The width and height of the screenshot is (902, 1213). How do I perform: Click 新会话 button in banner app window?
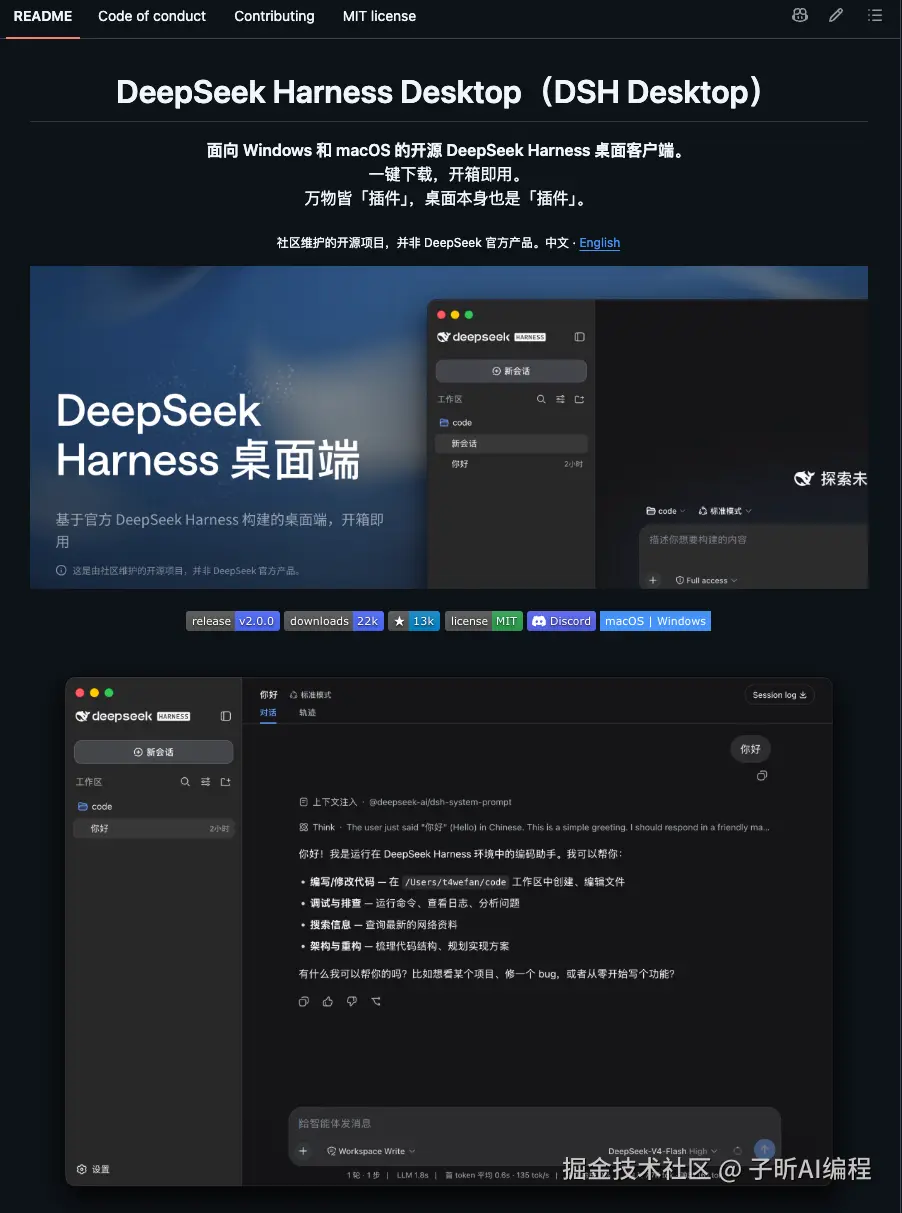coord(511,371)
